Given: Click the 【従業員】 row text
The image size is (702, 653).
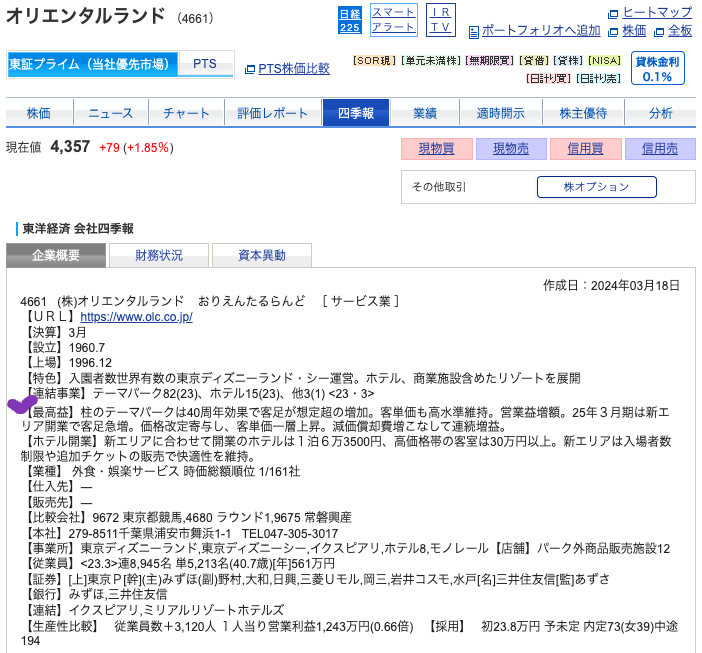Looking at the screenshot, I should click(x=178, y=563).
